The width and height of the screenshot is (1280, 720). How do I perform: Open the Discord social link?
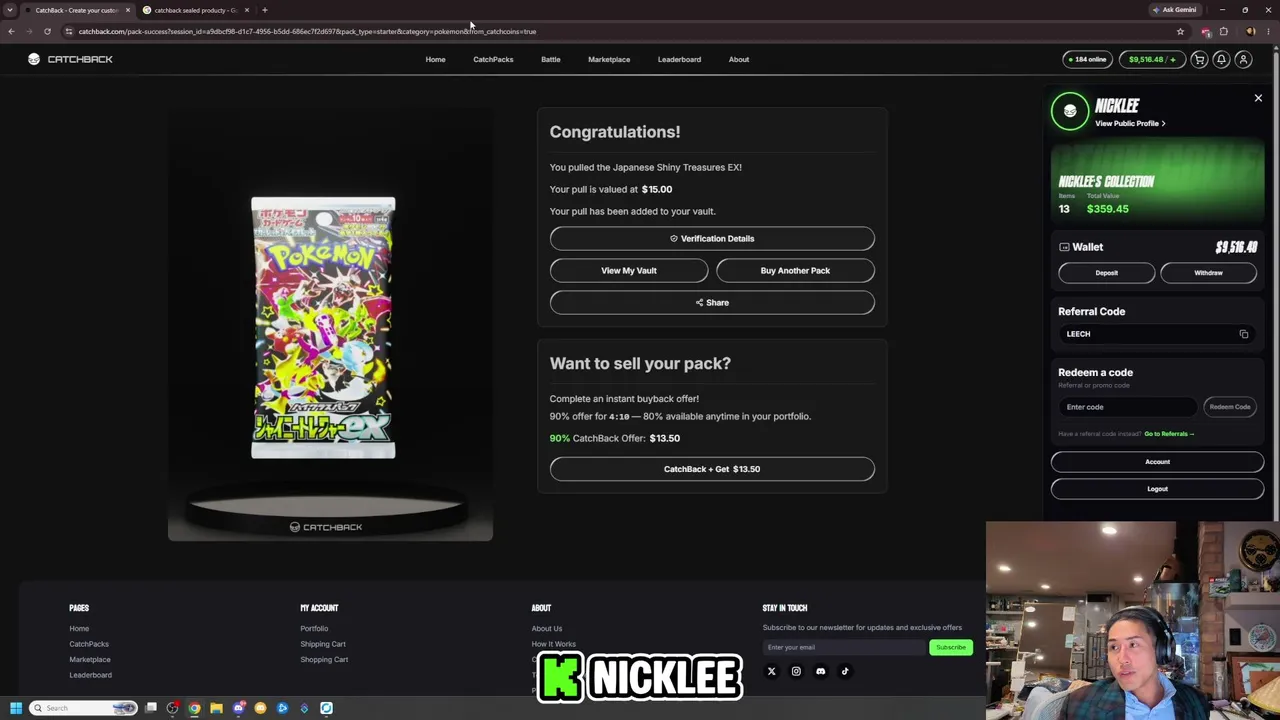tap(820, 671)
